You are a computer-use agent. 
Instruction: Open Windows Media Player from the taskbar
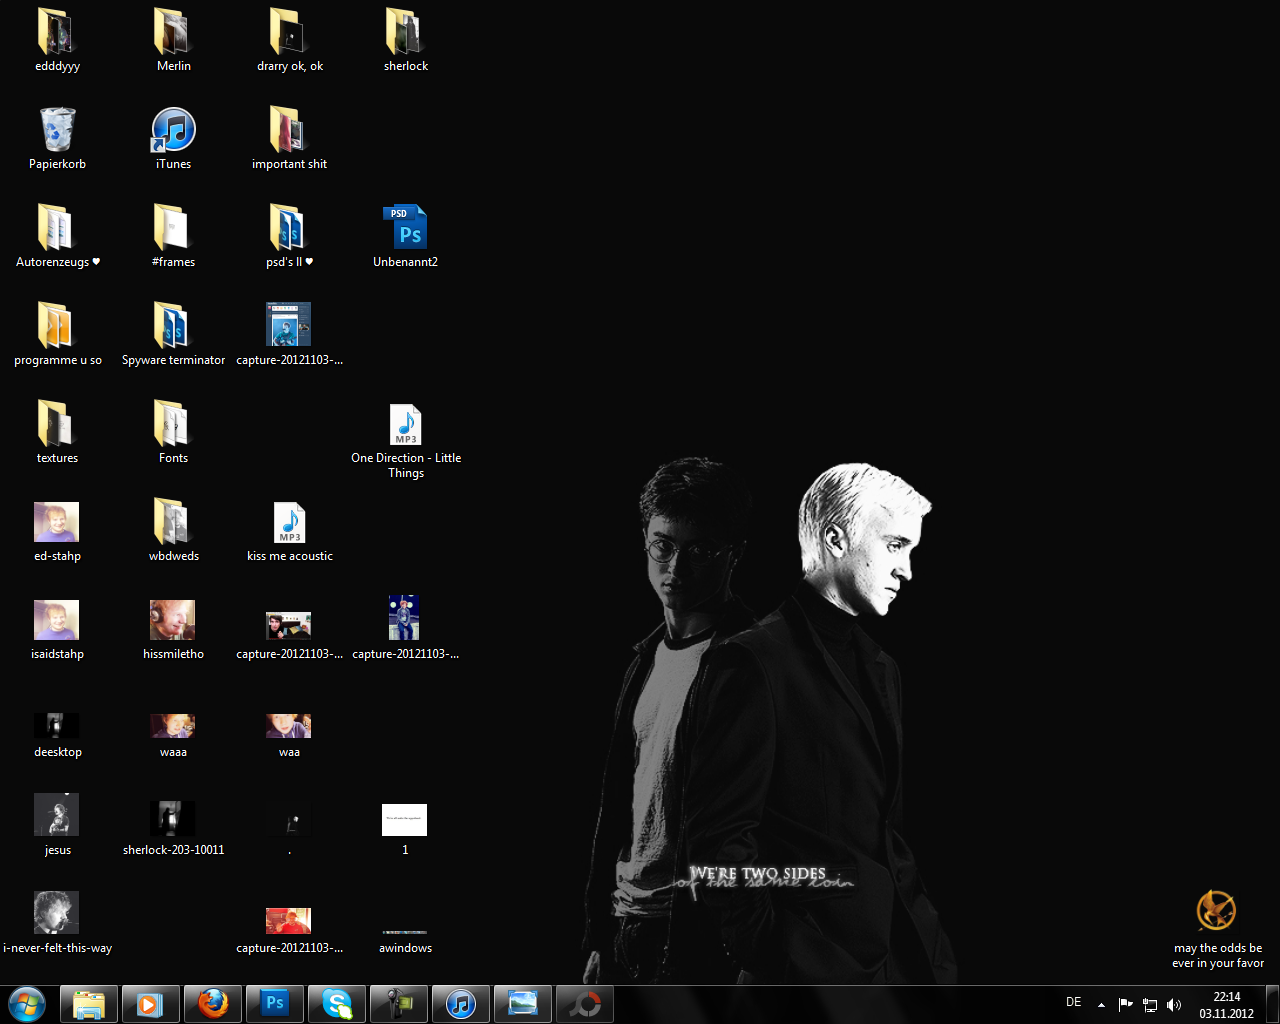coord(151,1003)
